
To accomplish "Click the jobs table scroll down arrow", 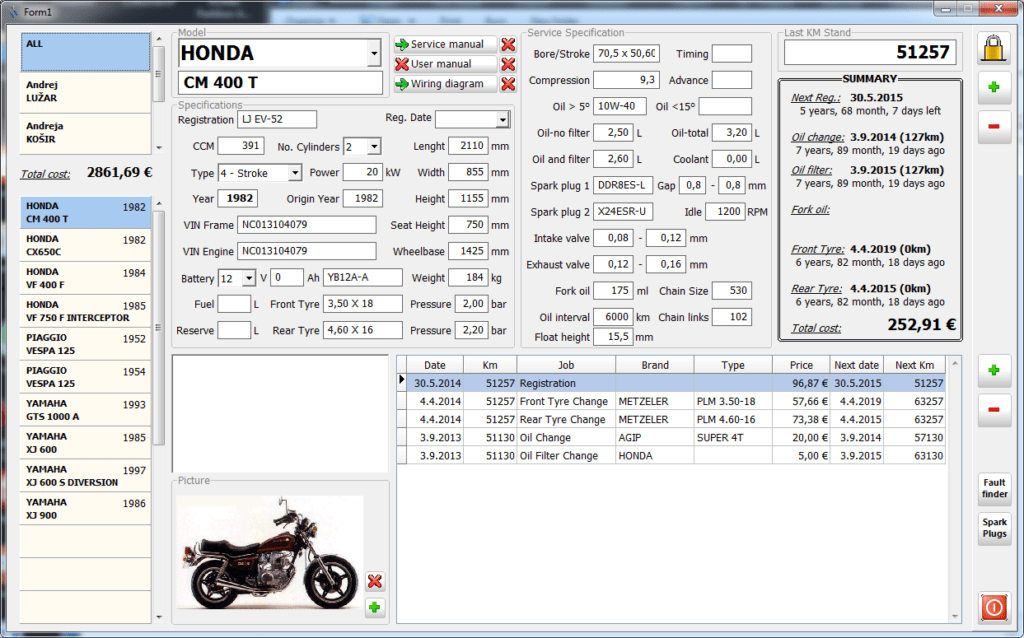I will pyautogui.click(x=954, y=616).
